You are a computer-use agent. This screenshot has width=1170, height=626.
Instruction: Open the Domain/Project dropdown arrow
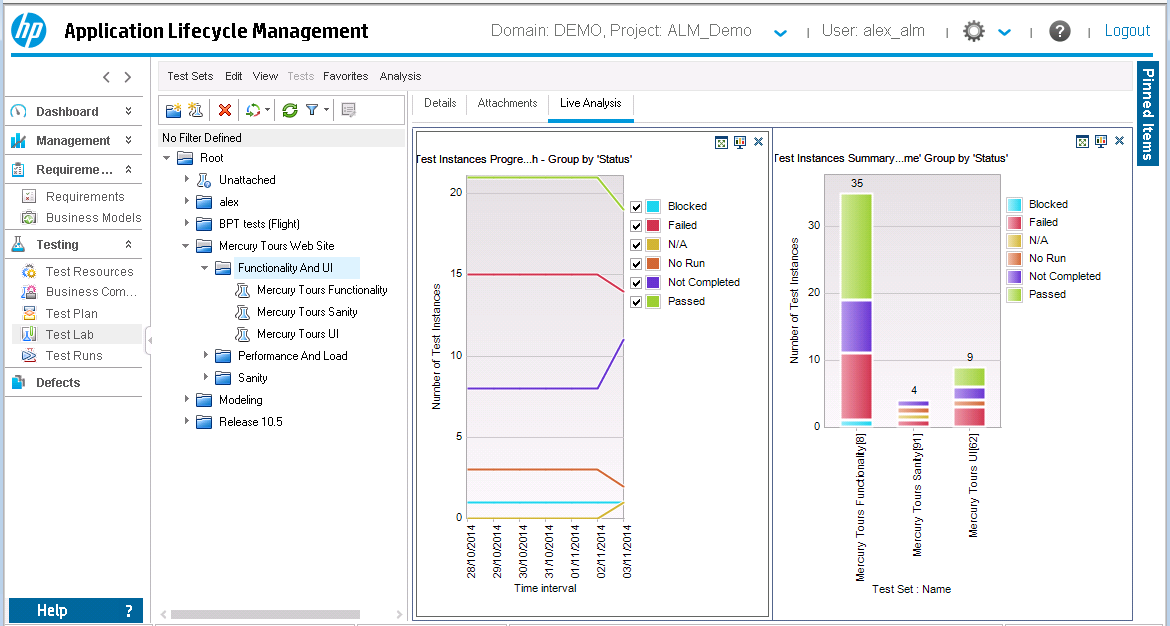(x=780, y=33)
